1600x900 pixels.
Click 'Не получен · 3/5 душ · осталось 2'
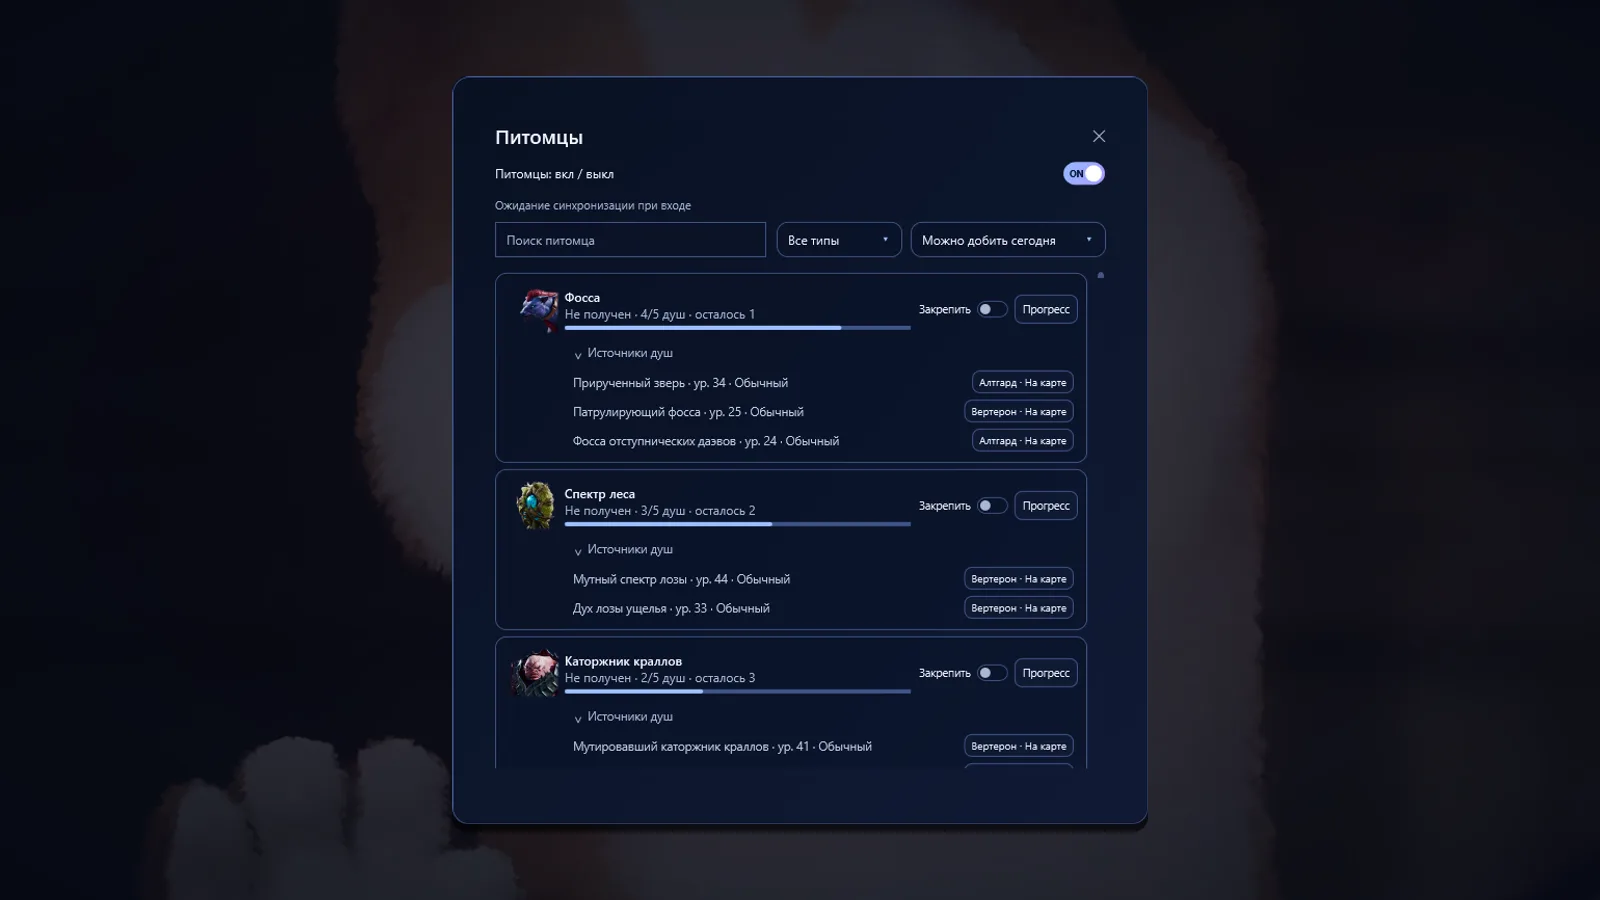point(660,510)
